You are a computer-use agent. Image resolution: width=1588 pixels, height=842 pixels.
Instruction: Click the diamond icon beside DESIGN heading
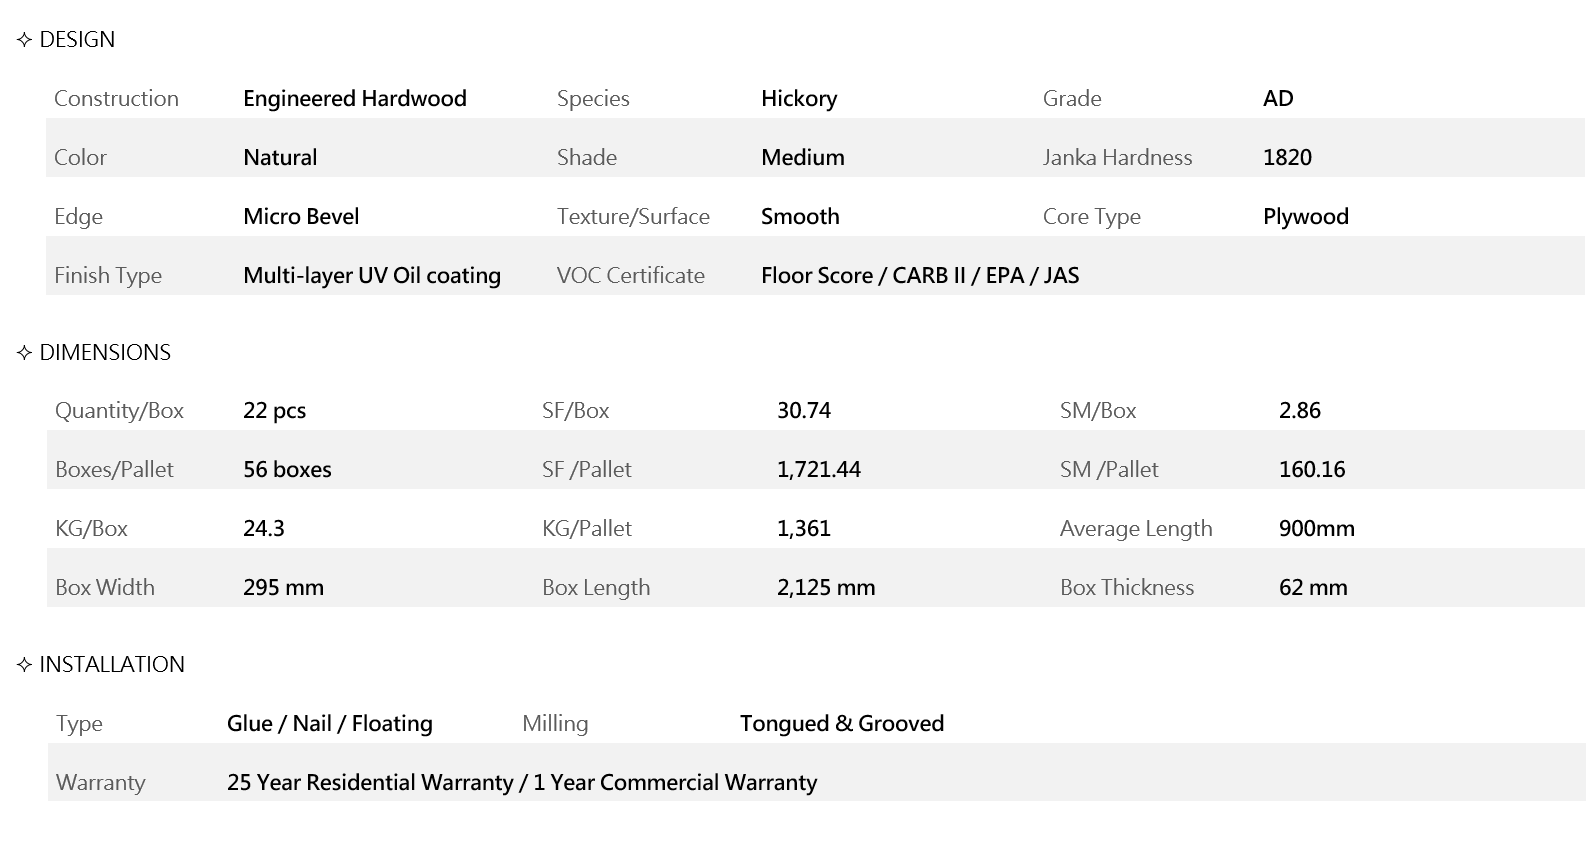pyautogui.click(x=24, y=40)
